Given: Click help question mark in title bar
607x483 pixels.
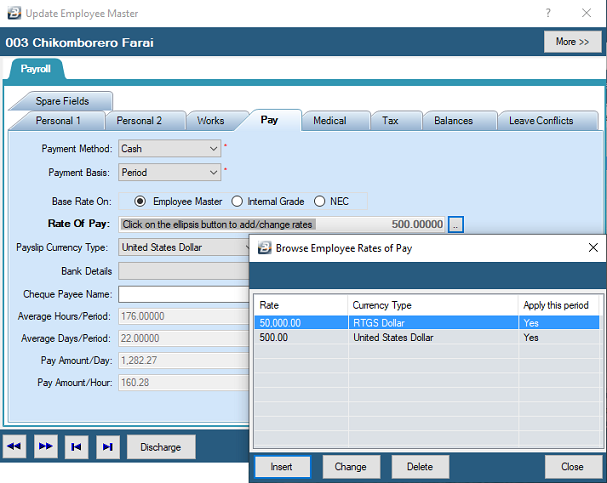Looking at the screenshot, I should pos(548,13).
